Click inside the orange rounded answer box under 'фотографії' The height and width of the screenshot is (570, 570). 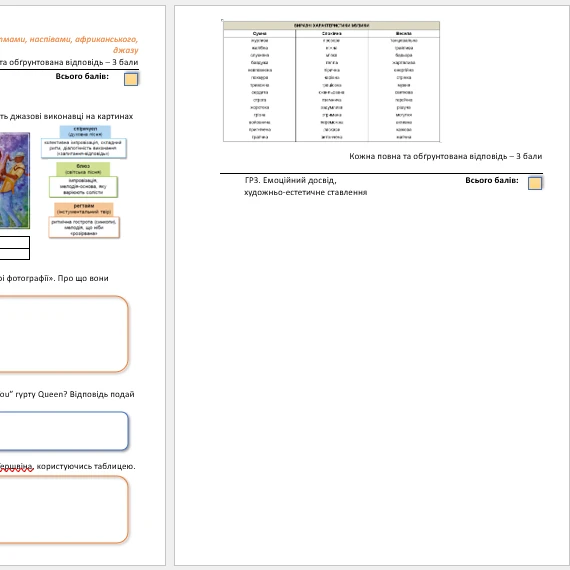[64, 334]
